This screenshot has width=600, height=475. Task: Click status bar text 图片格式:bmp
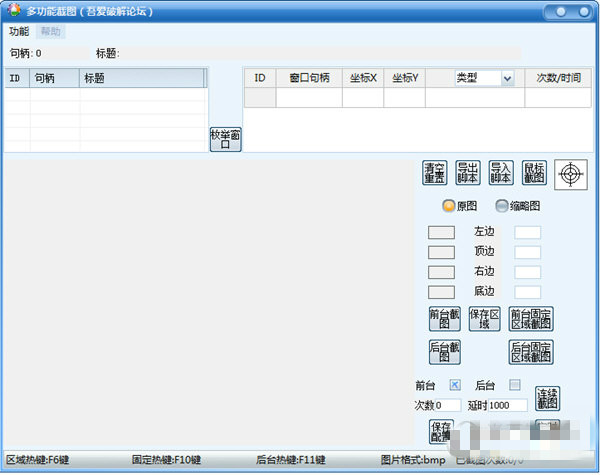pyautogui.click(x=413, y=460)
